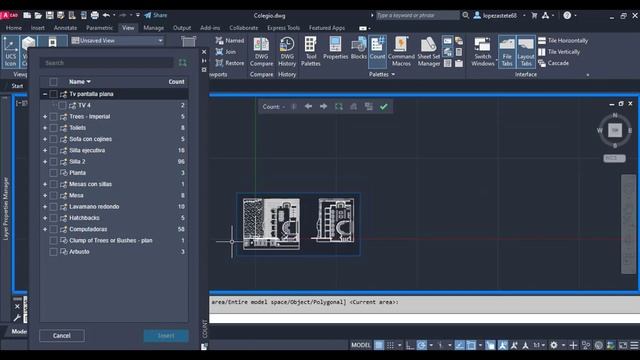Select Tile Horizontally
This screenshot has width=640, height=360.
pyautogui.click(x=563, y=40)
